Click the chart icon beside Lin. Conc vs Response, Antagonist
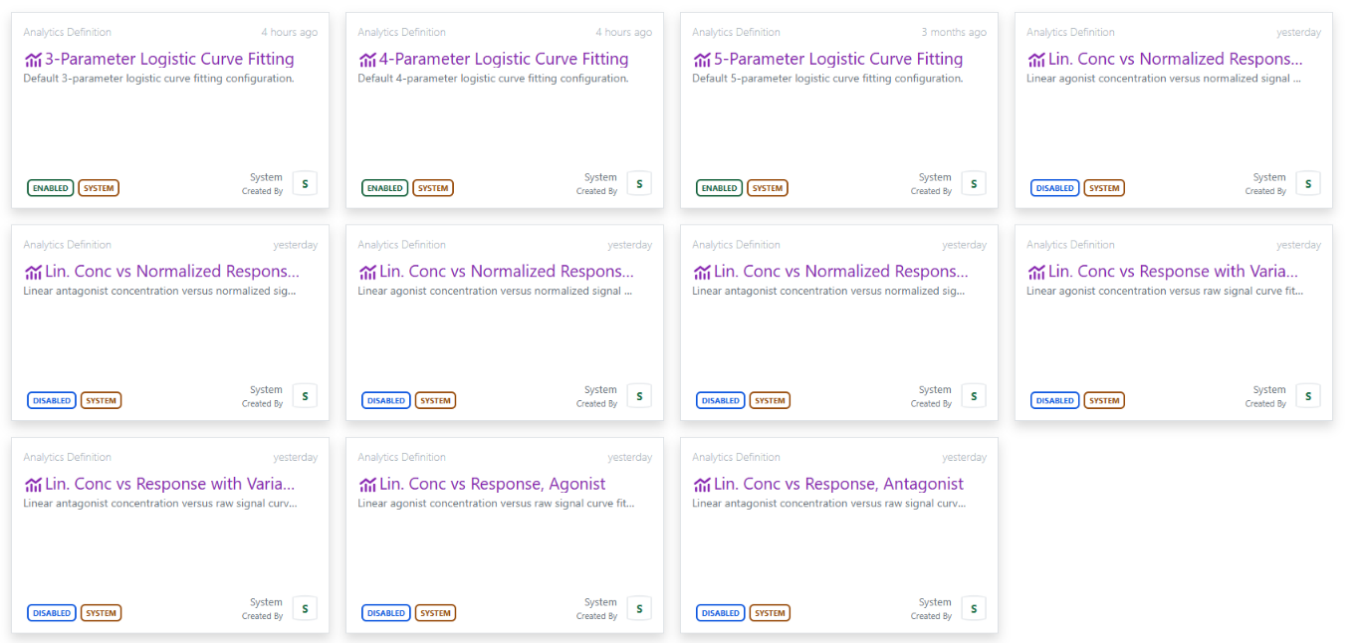 702,485
